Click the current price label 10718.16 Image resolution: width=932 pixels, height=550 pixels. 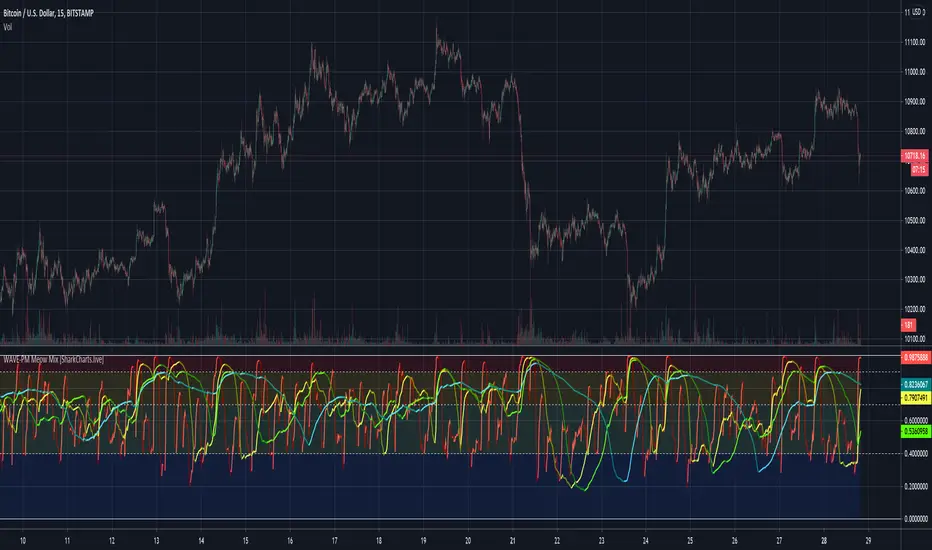(x=914, y=156)
